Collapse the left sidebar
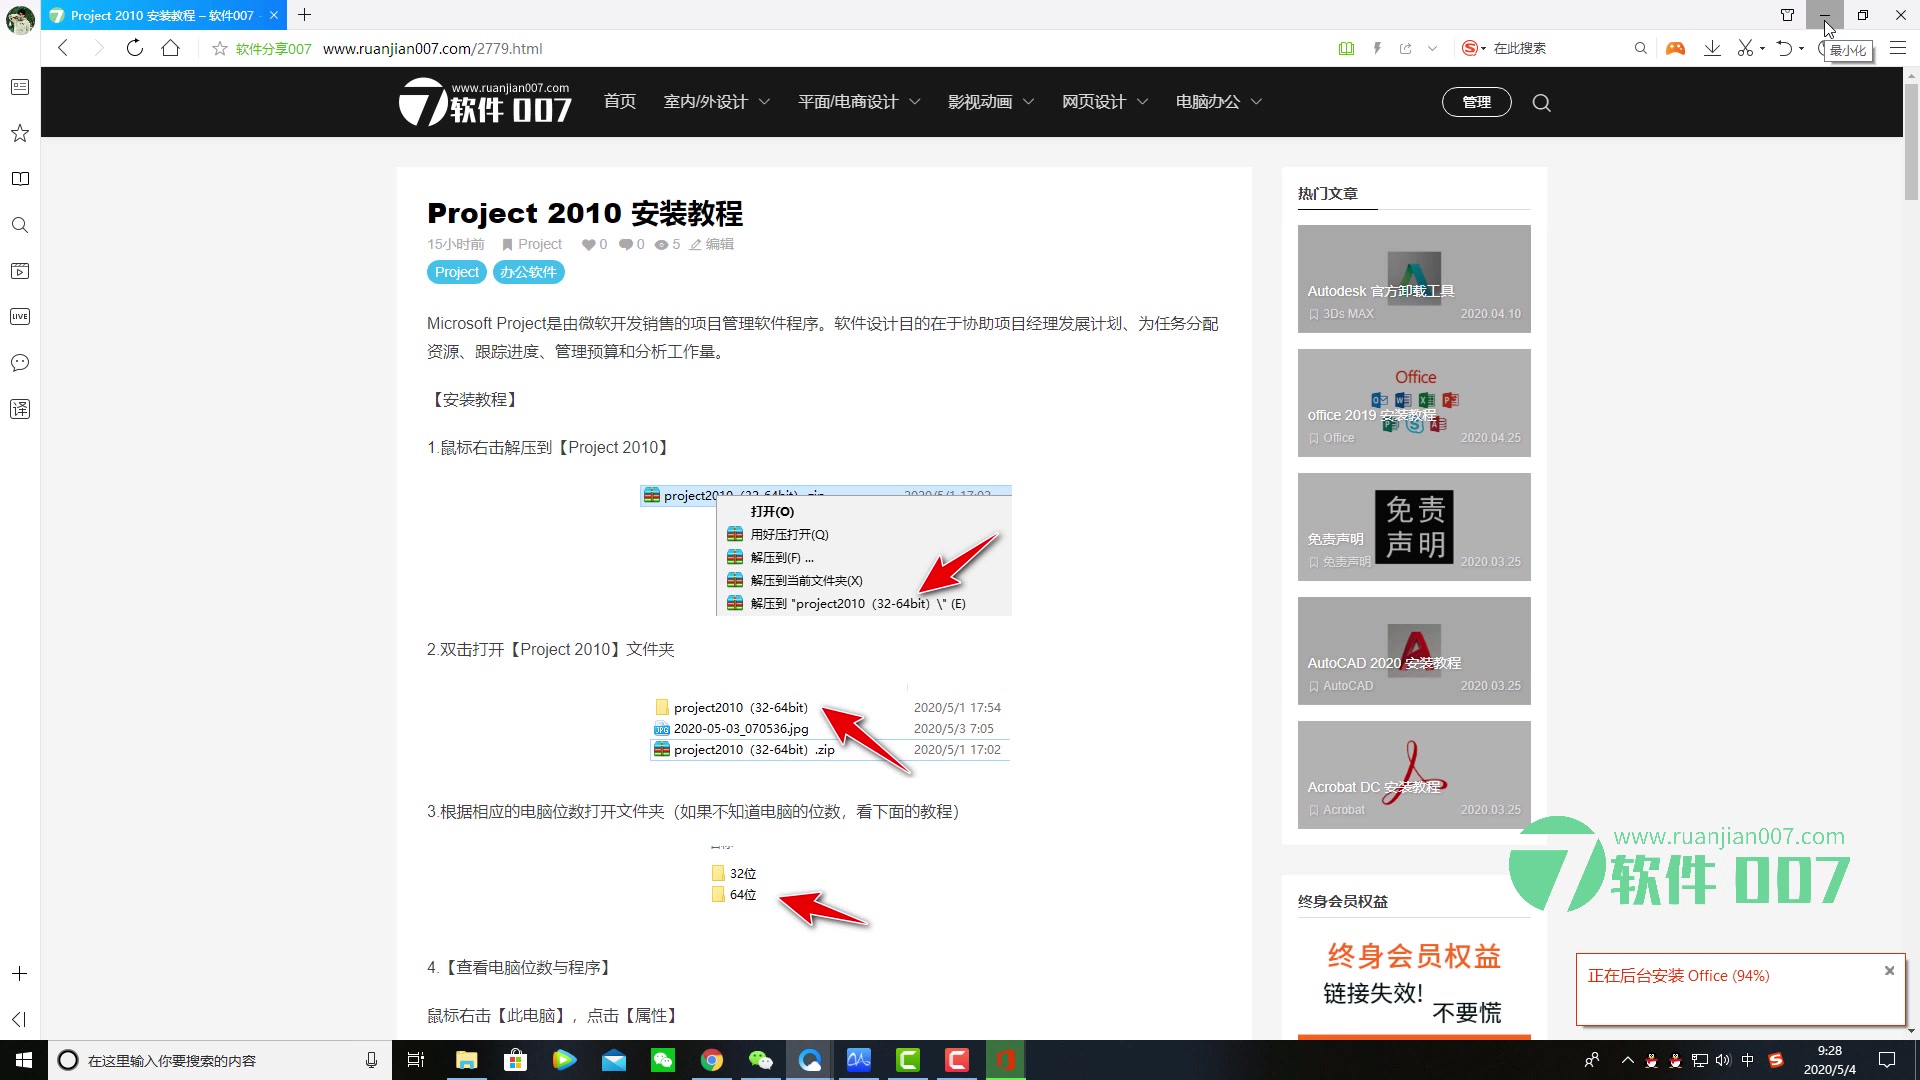Viewport: 1920px width, 1080px height. pos(19,1019)
